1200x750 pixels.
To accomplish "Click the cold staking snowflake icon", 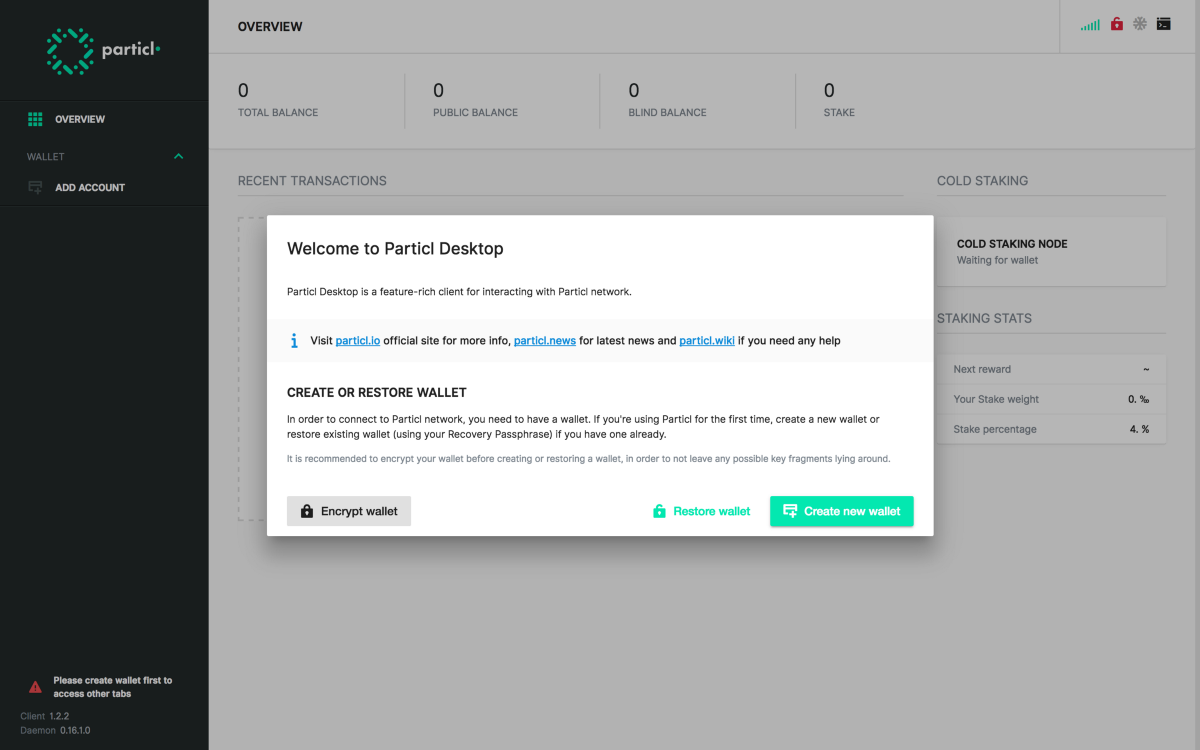I will (x=1140, y=24).
